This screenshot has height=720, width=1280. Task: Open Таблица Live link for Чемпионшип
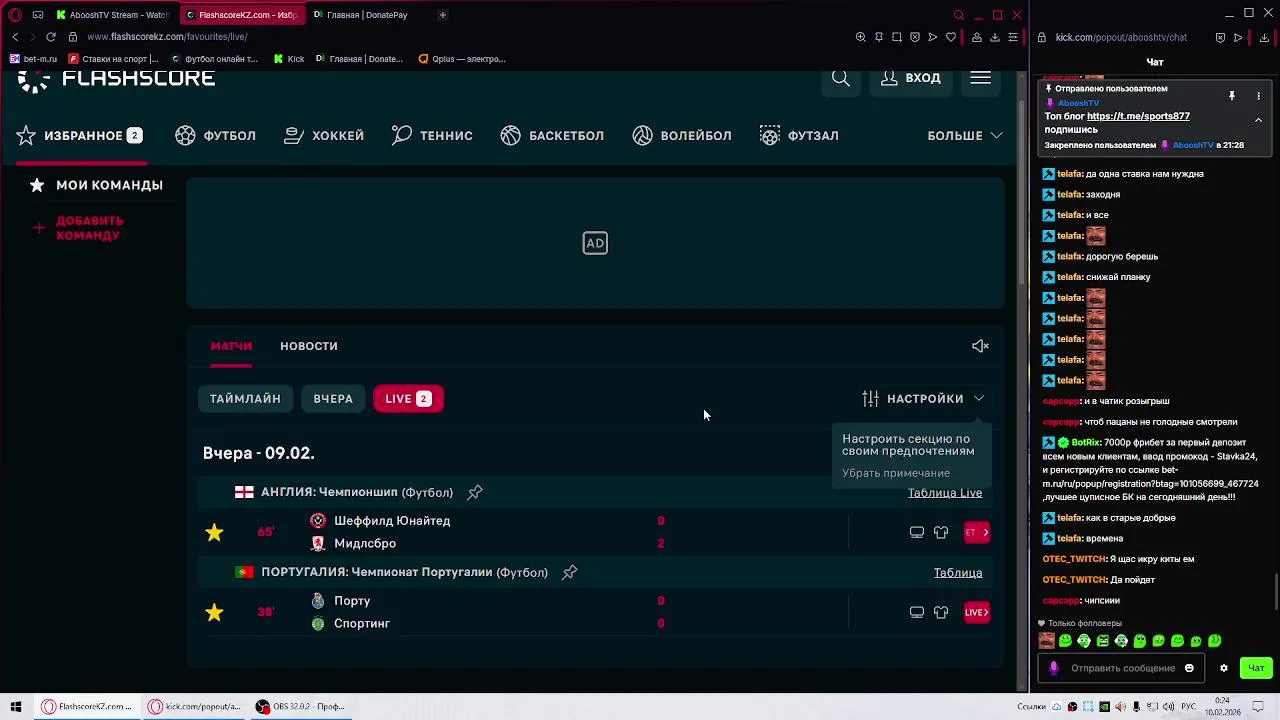pyautogui.click(x=945, y=493)
